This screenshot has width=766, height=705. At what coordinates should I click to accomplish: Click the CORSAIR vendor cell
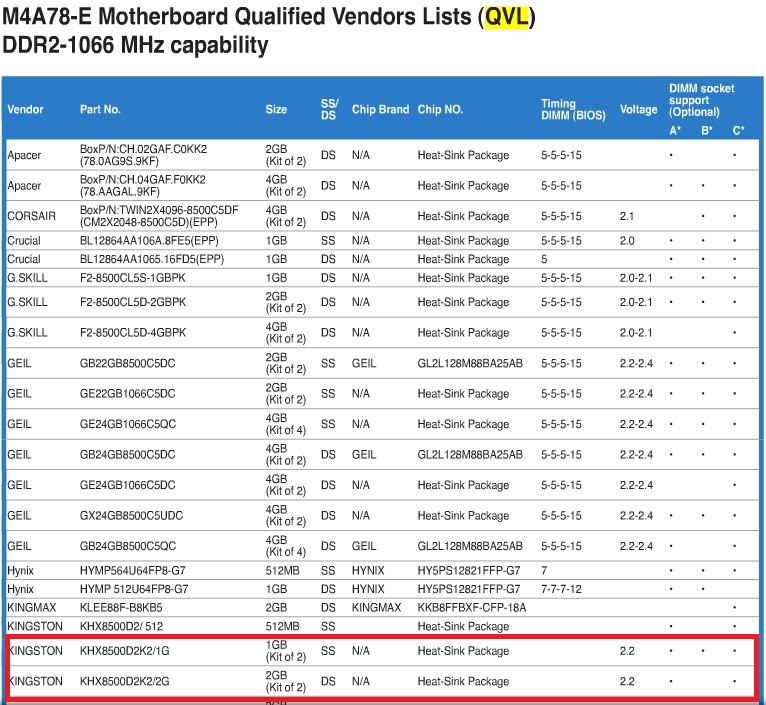pyautogui.click(x=31, y=216)
